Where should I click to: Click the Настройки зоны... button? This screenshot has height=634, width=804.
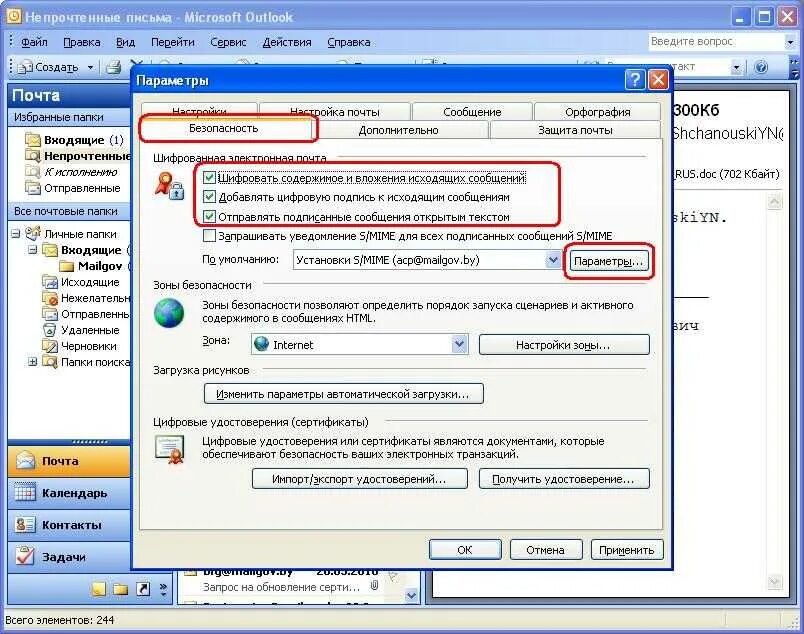point(564,345)
